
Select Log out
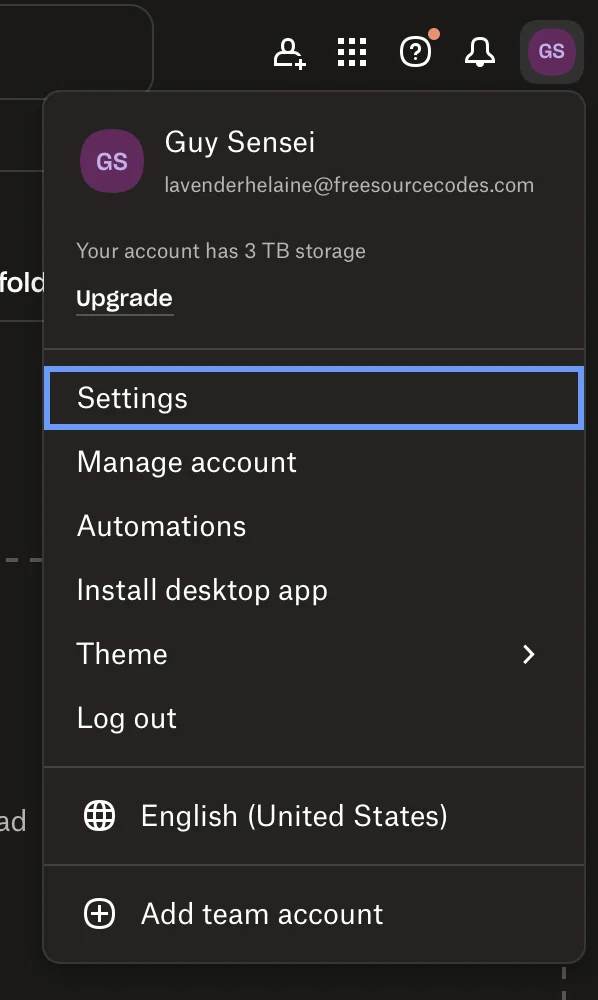click(314, 718)
